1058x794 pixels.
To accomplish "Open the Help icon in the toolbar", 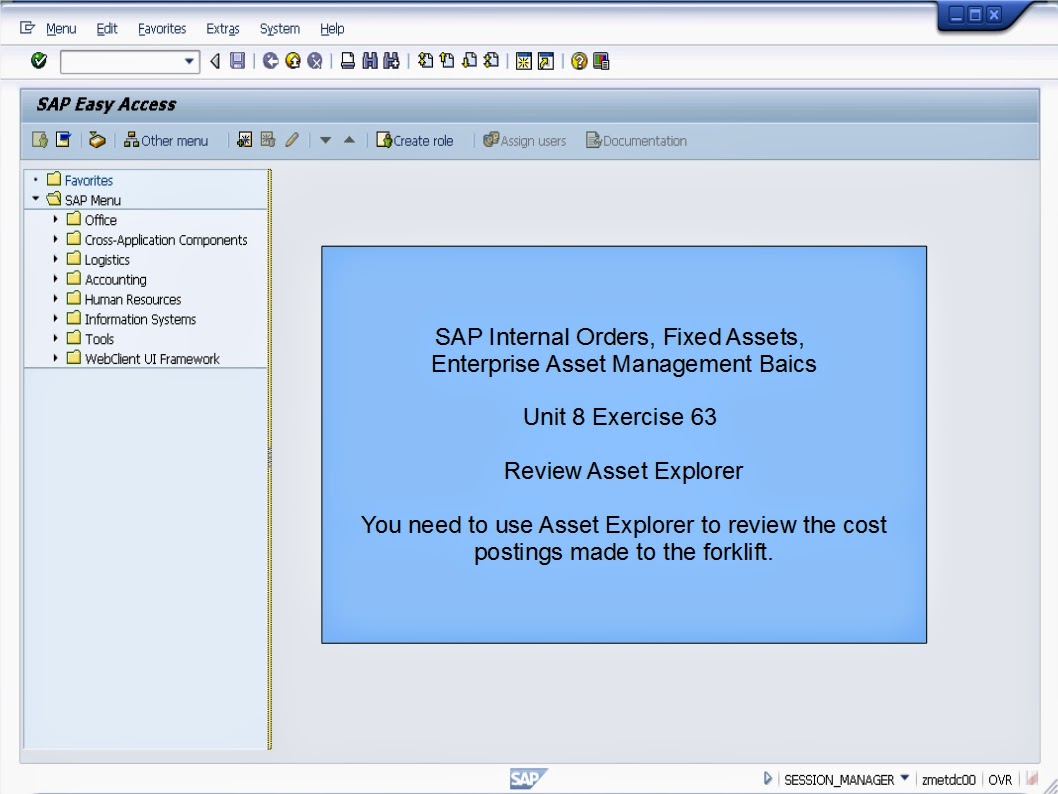I will pyautogui.click(x=579, y=61).
